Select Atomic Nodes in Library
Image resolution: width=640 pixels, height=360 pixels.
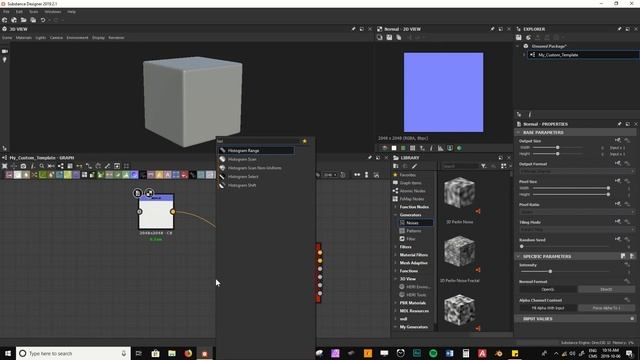pos(412,191)
